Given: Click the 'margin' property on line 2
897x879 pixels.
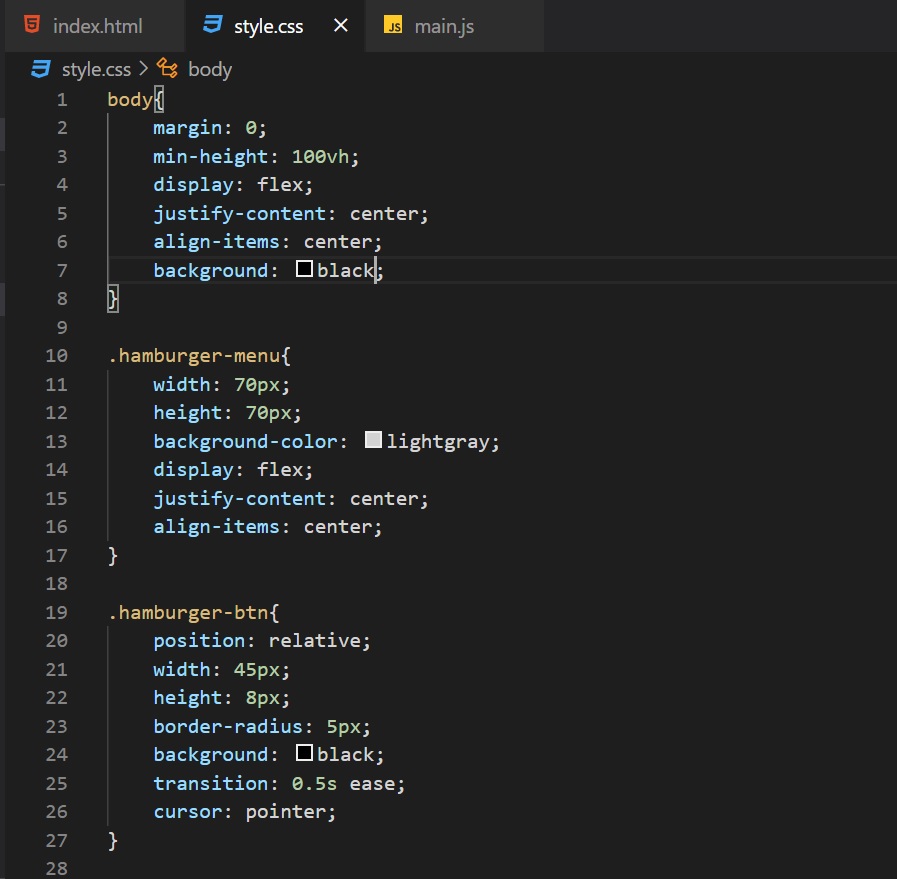Looking at the screenshot, I should click(187, 128).
